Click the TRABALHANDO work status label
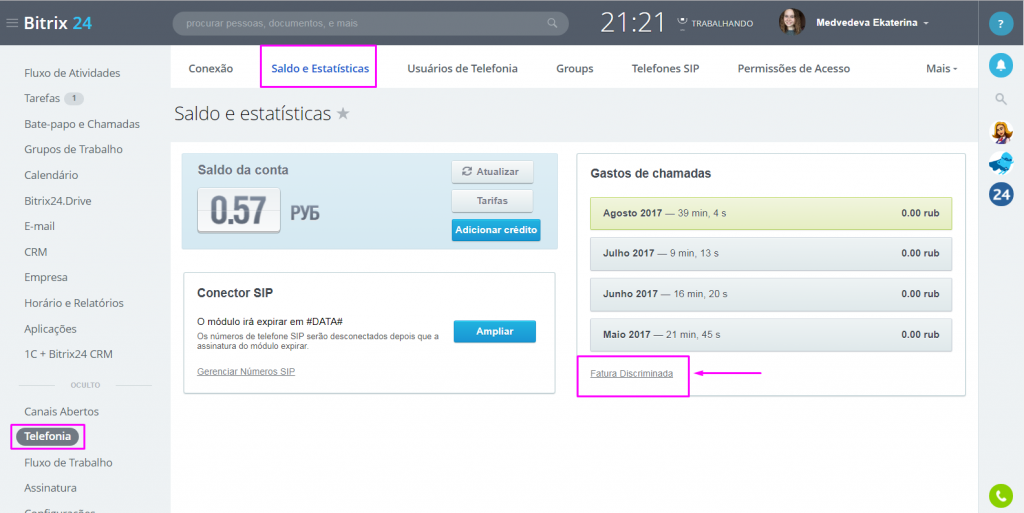1024x513 pixels. click(x=722, y=23)
